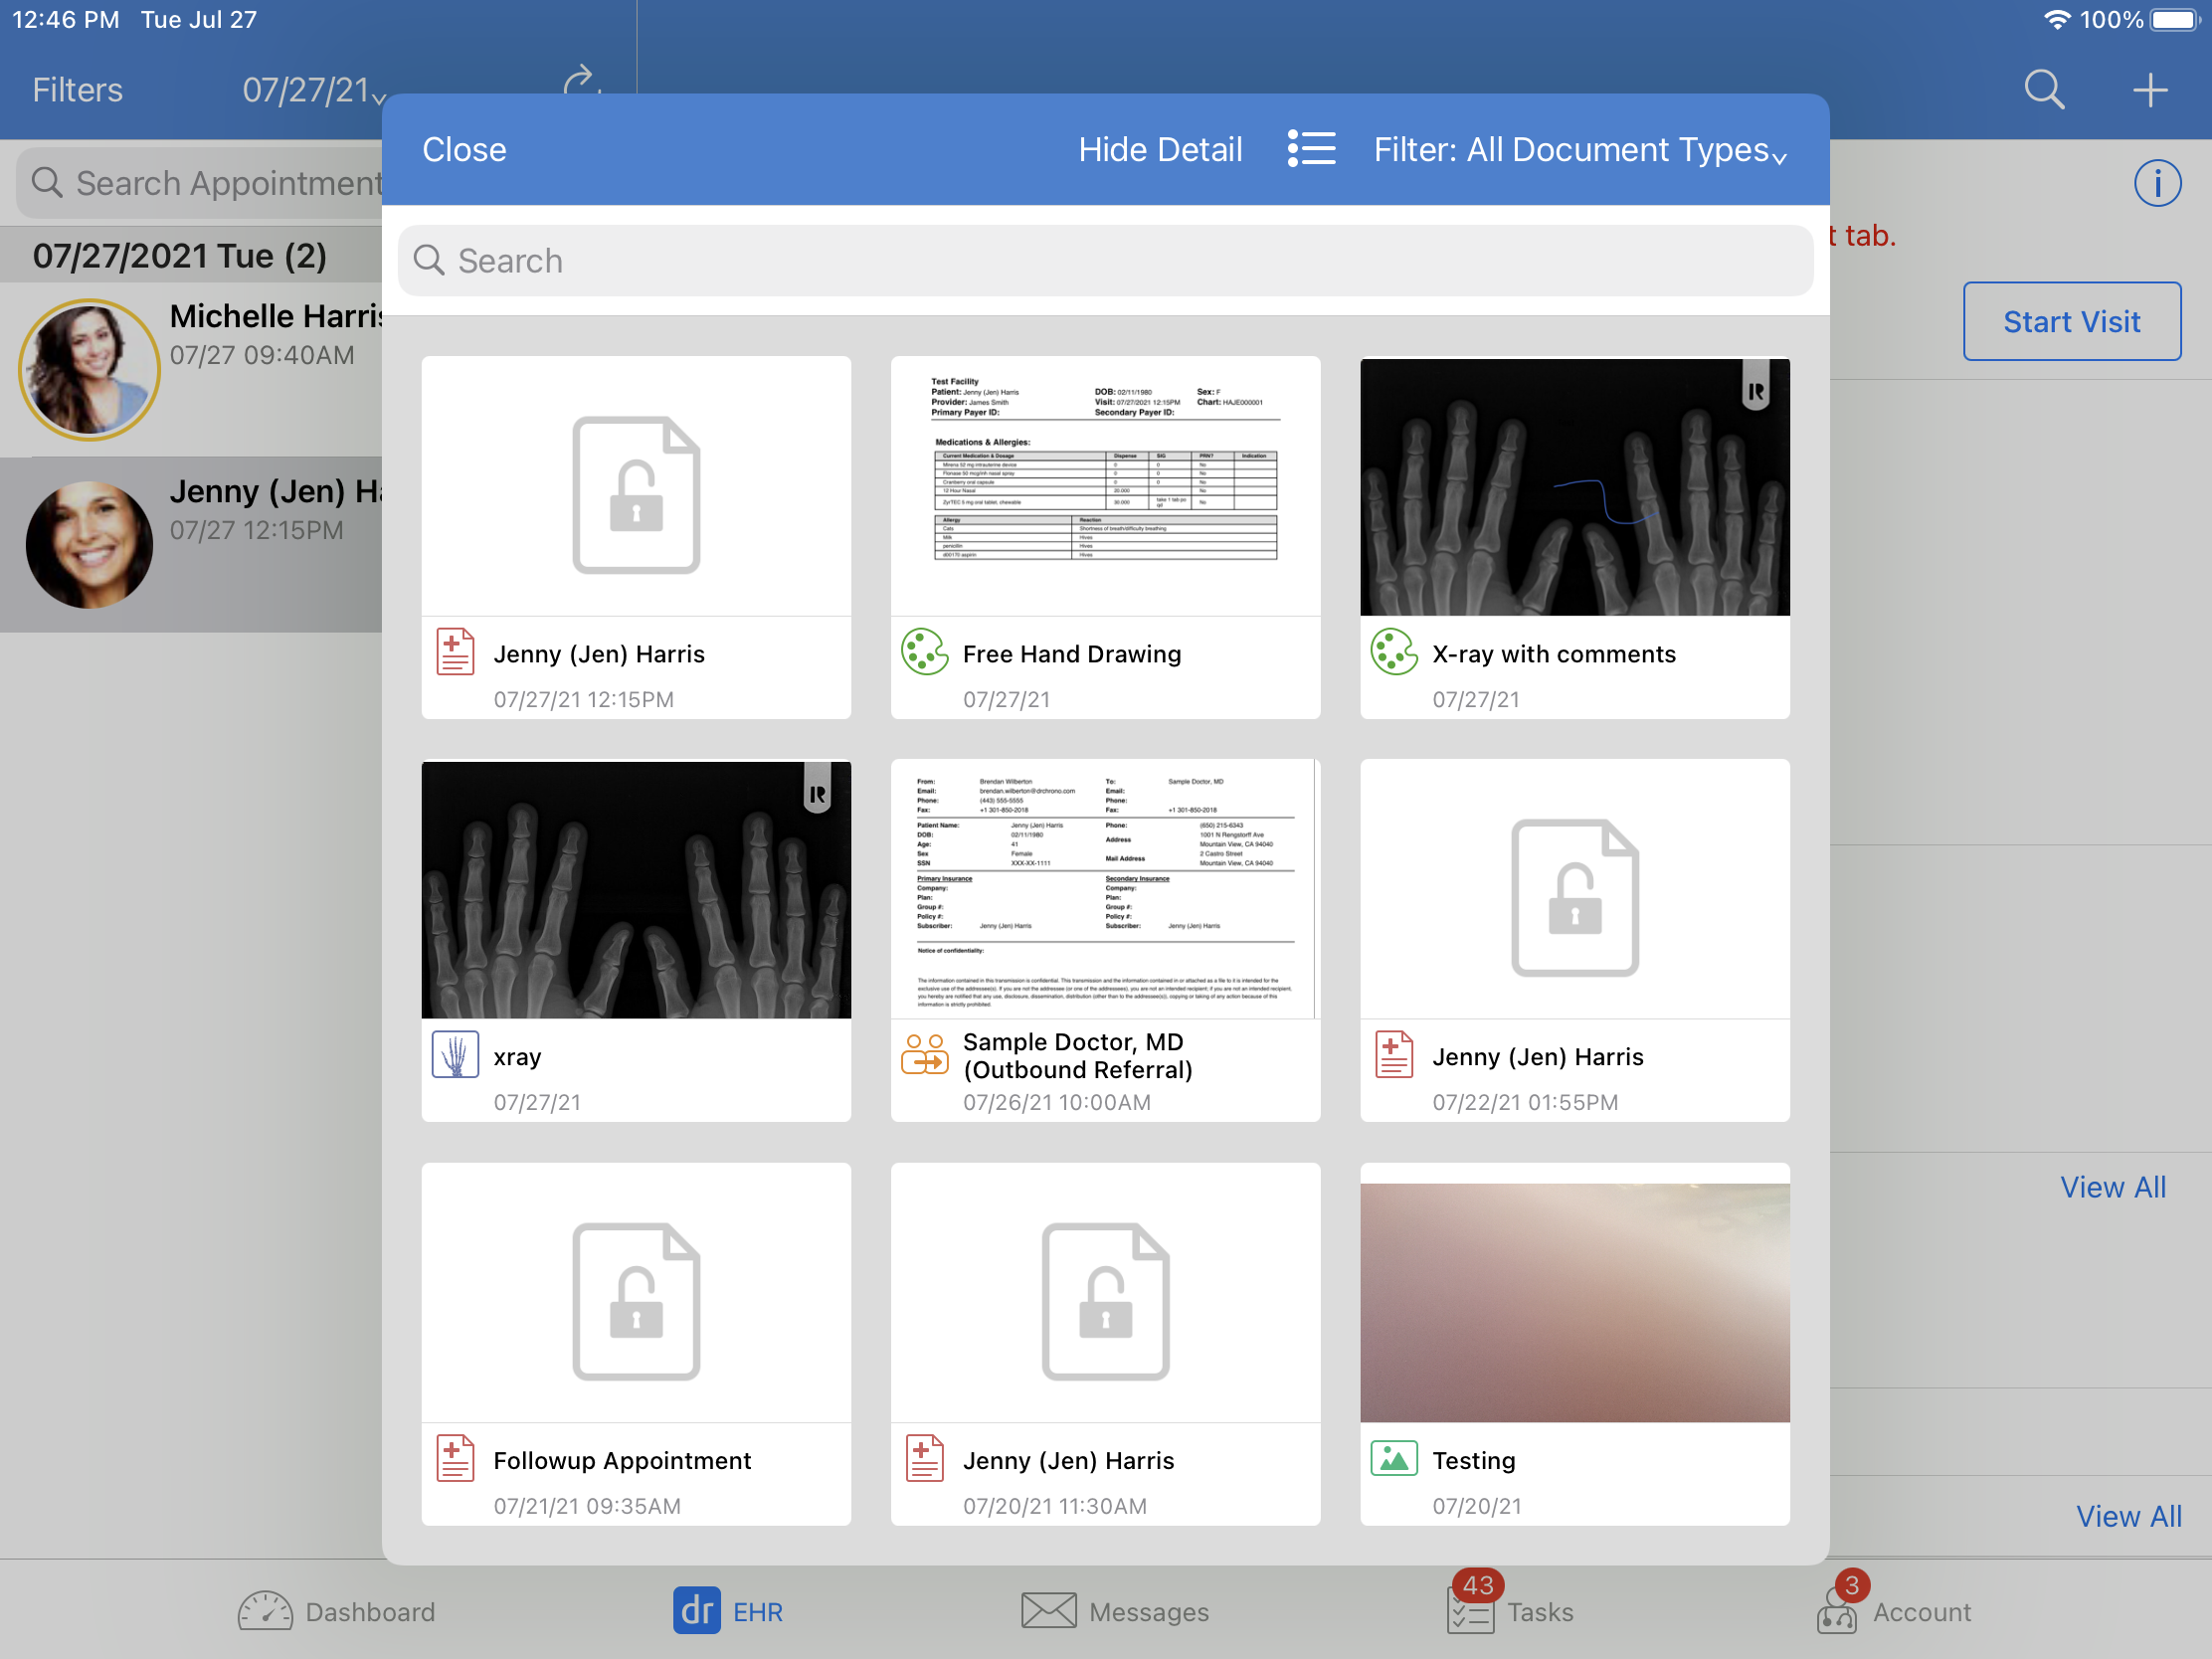
Task: Open the Filter: All Document Types dropdown
Action: coord(1580,150)
